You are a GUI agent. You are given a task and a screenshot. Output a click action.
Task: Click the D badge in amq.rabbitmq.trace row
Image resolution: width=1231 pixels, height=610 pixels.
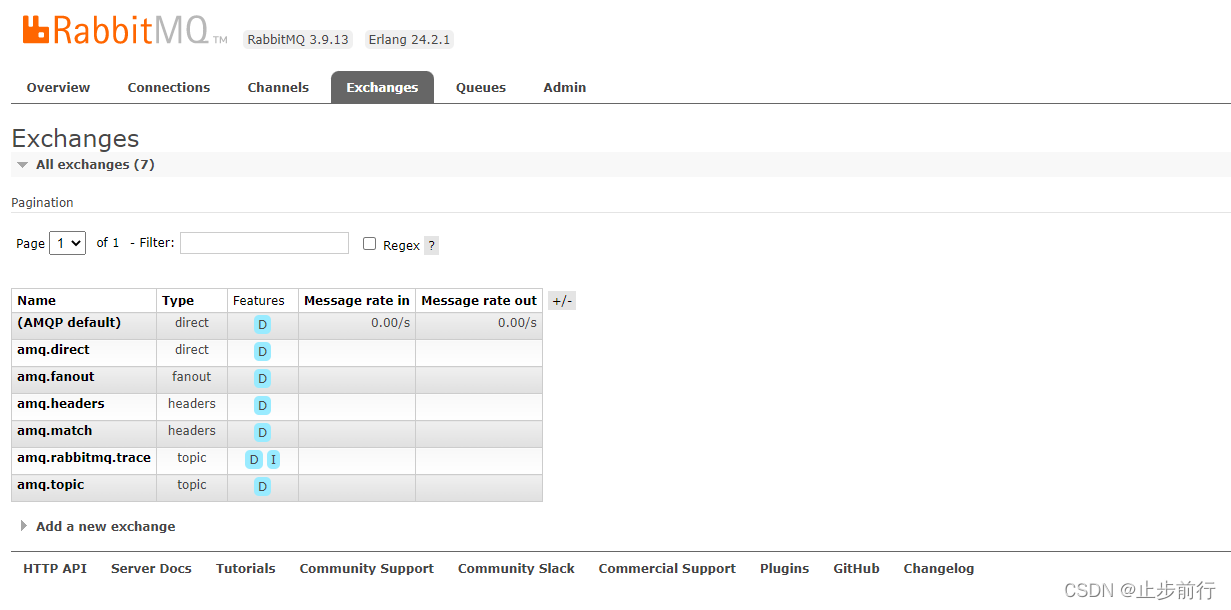click(x=254, y=460)
